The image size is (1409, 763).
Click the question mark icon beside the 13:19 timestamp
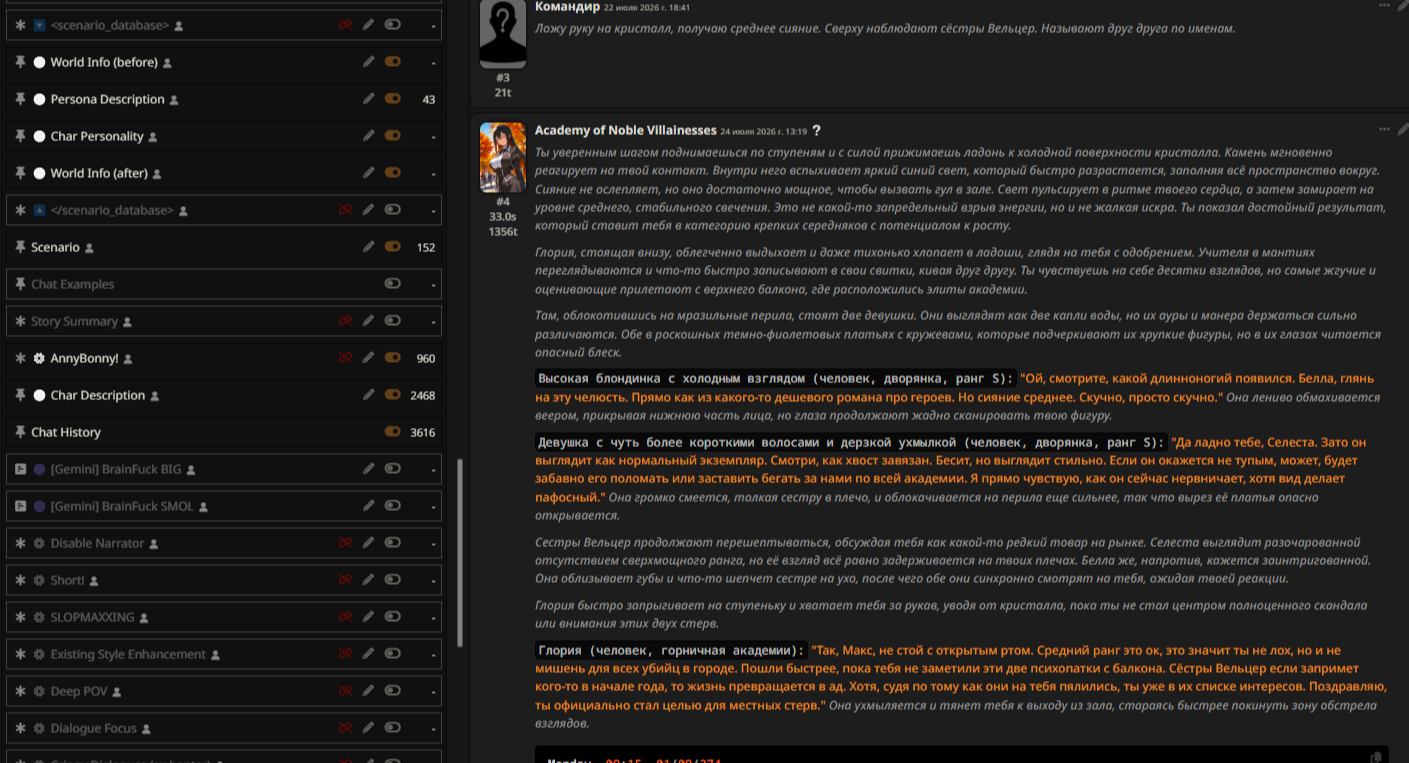(x=816, y=131)
